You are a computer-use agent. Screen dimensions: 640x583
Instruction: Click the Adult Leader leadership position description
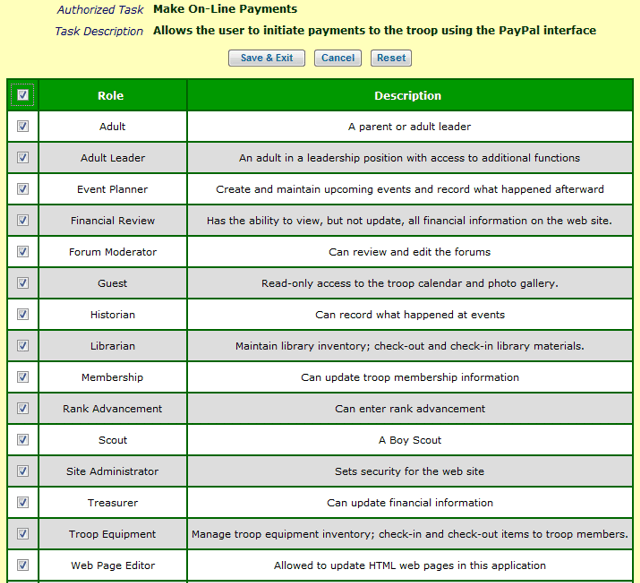410,158
